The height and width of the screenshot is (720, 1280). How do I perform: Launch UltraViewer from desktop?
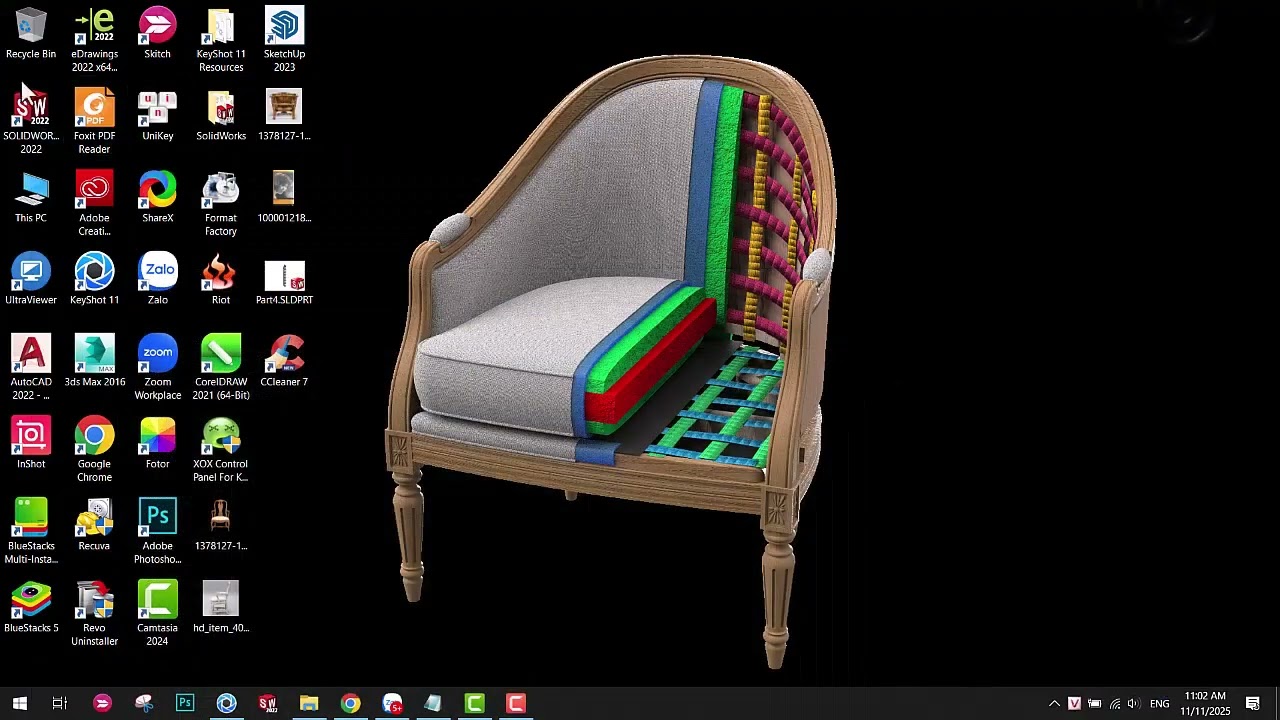[31, 280]
